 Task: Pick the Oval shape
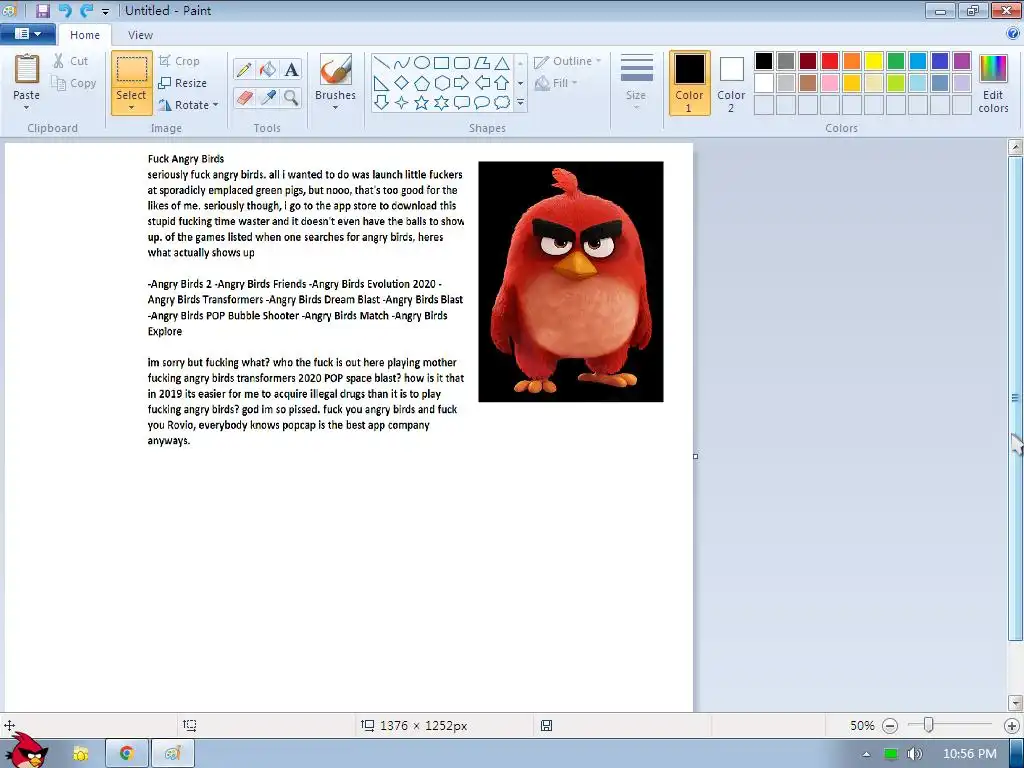[422, 63]
